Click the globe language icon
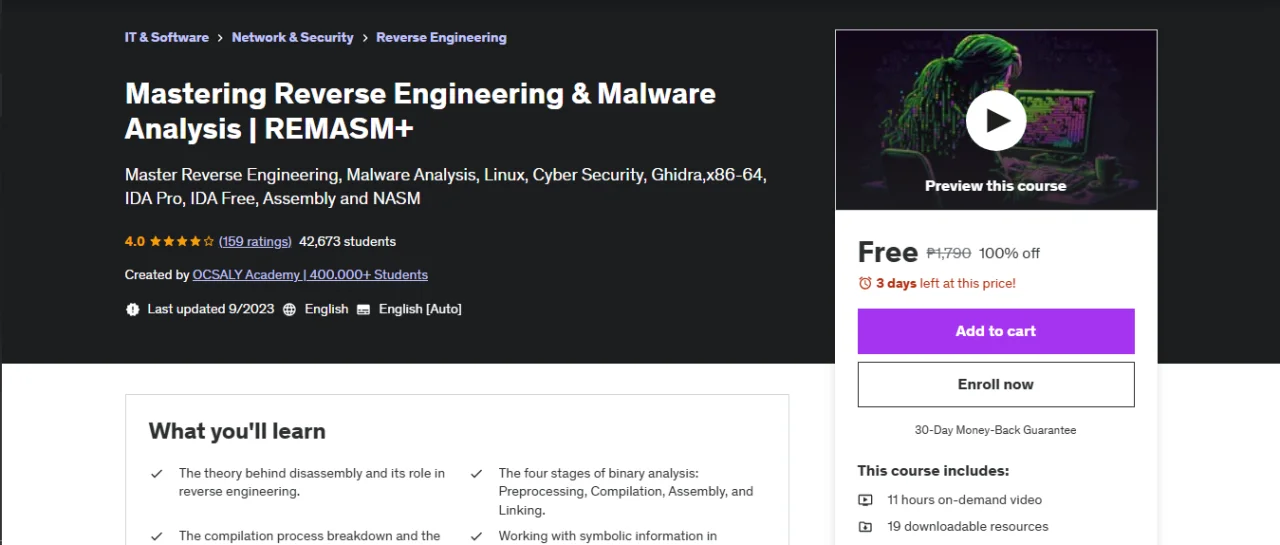This screenshot has width=1280, height=545. 289,309
